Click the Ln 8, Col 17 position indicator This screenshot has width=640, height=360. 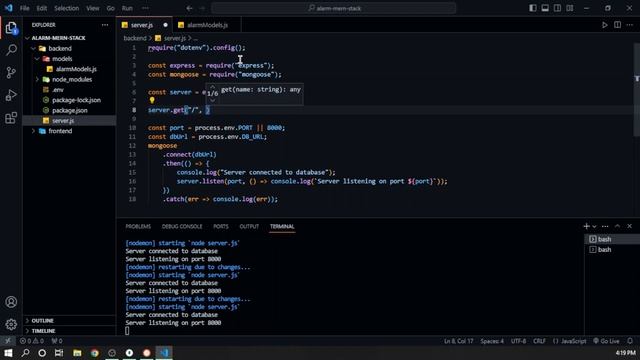(459, 341)
